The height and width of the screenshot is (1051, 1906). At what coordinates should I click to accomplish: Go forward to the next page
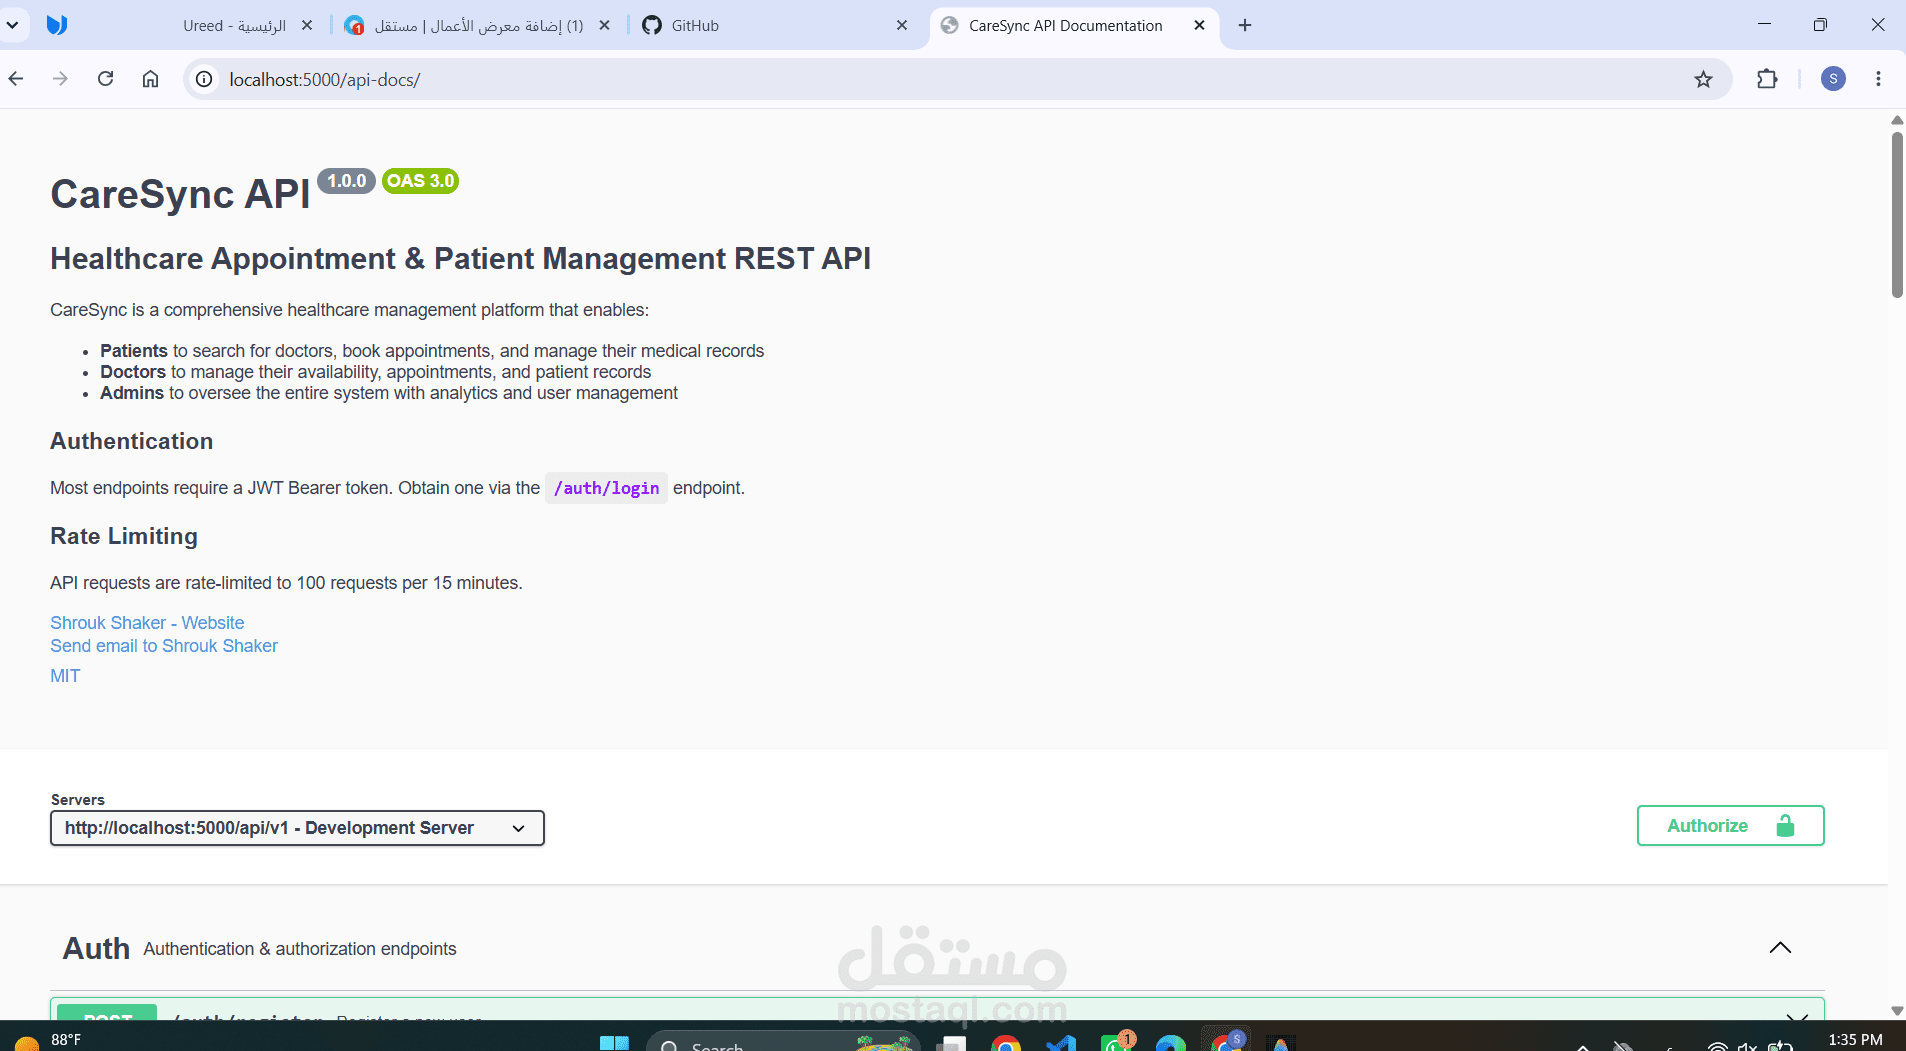coord(61,79)
